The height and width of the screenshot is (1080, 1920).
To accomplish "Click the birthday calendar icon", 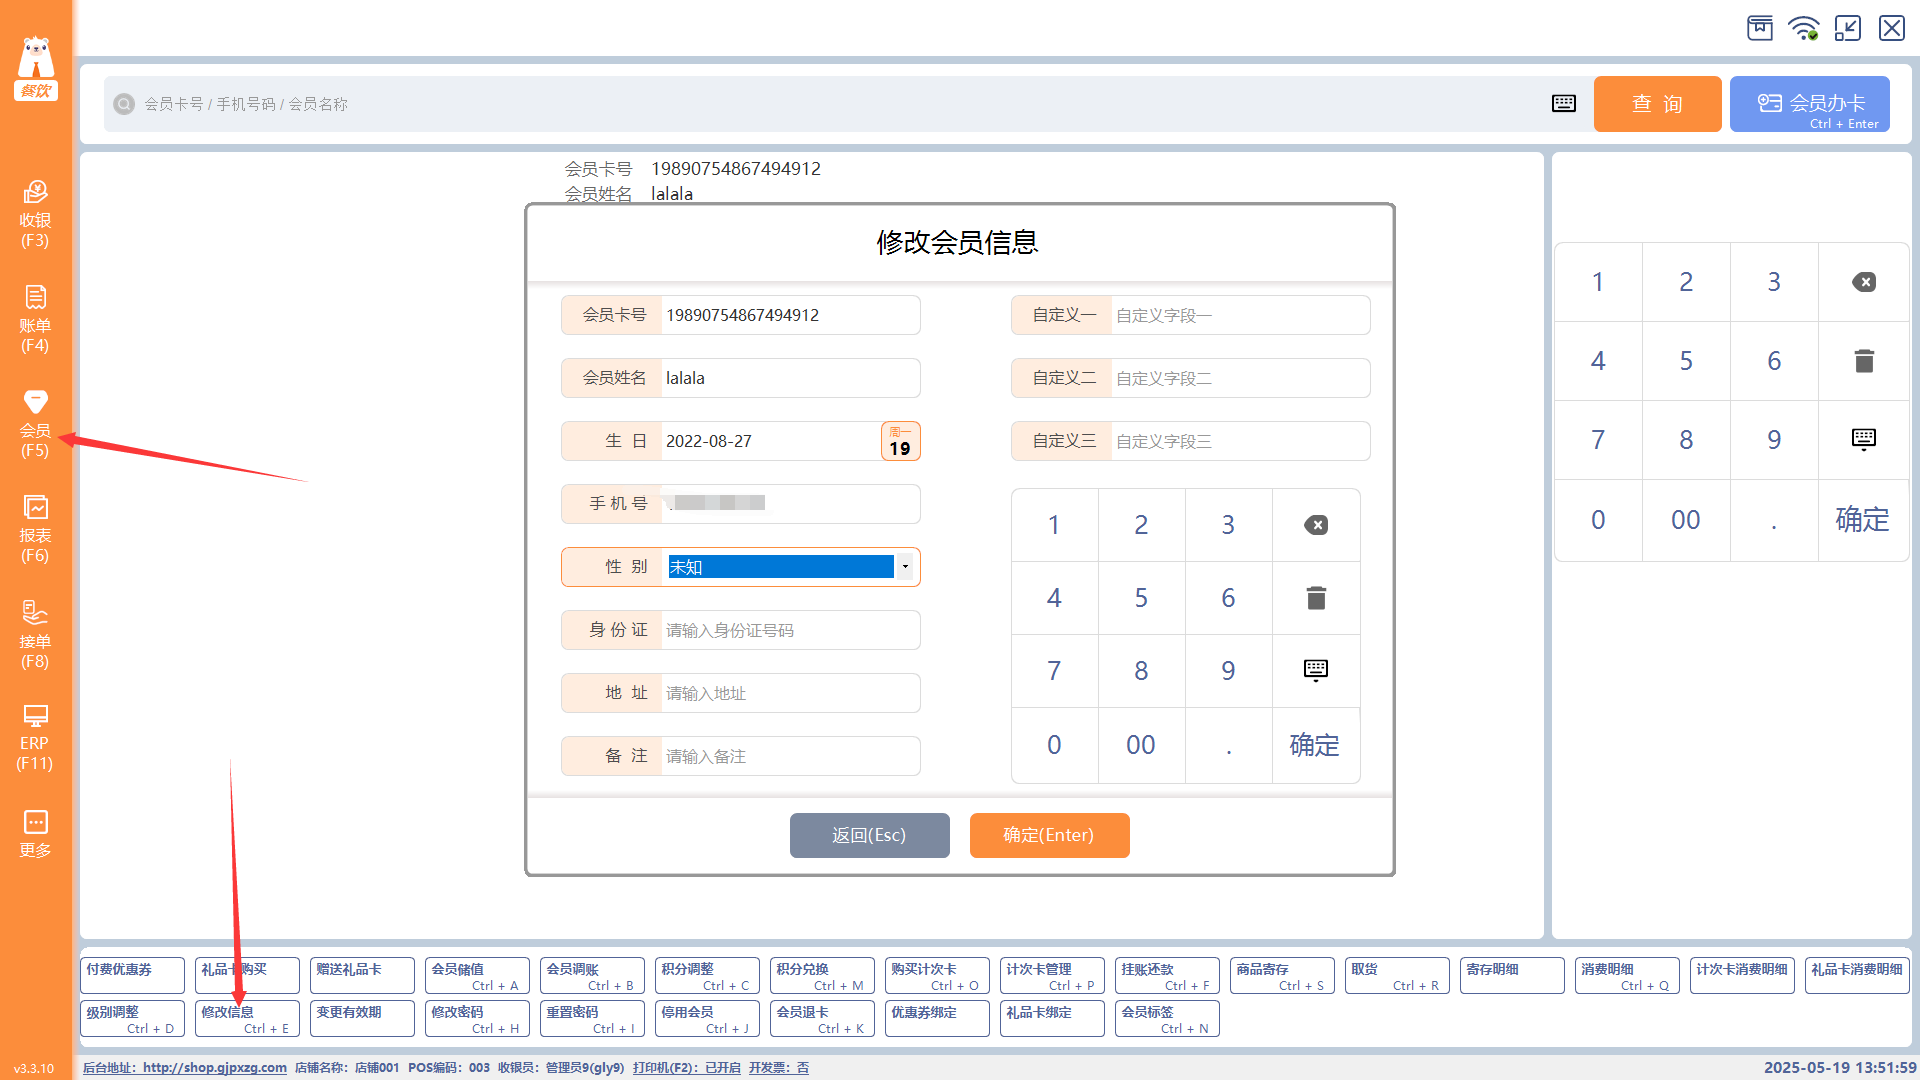I will coord(900,441).
